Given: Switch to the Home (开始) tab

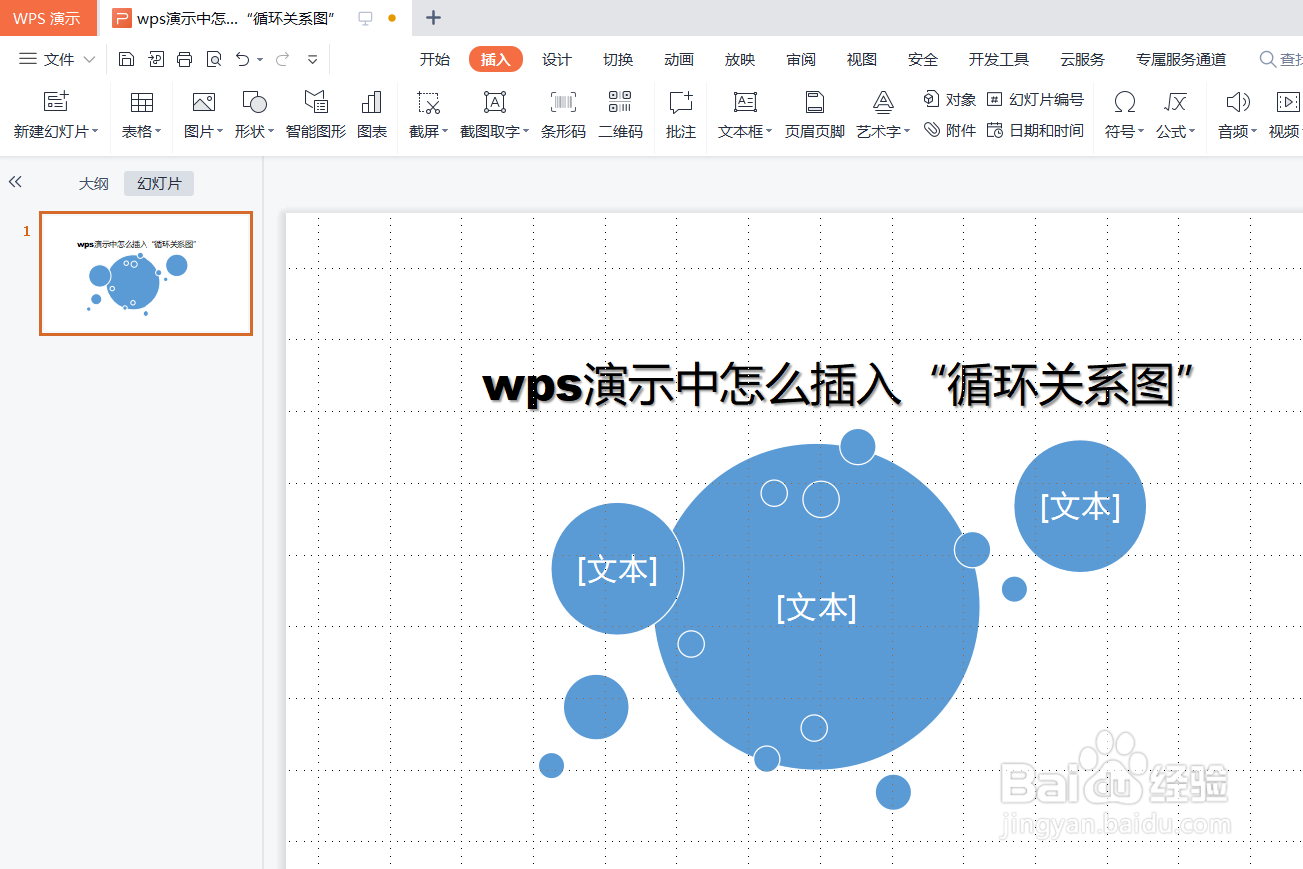Looking at the screenshot, I should pyautogui.click(x=435, y=59).
